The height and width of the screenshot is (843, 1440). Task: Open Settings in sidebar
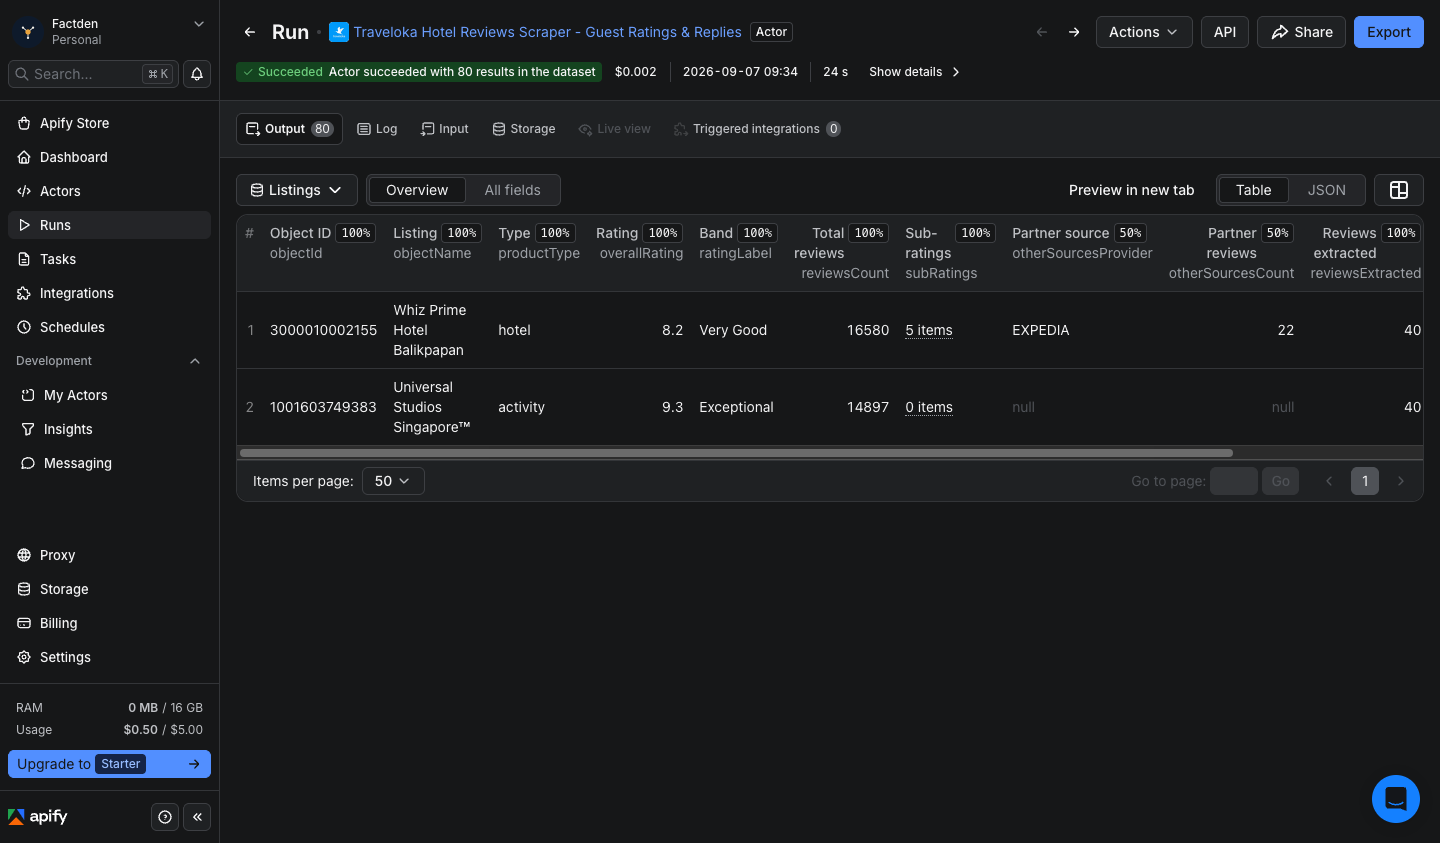click(x=110, y=657)
